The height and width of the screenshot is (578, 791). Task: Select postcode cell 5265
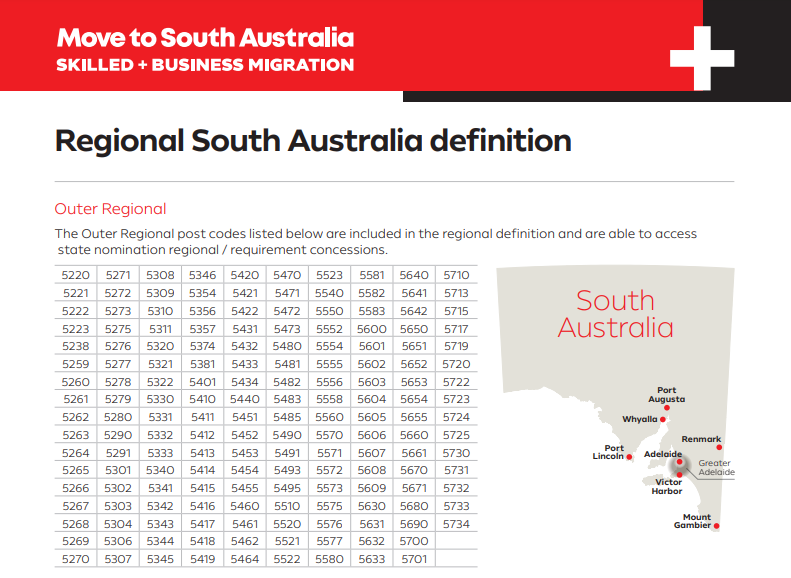point(76,471)
